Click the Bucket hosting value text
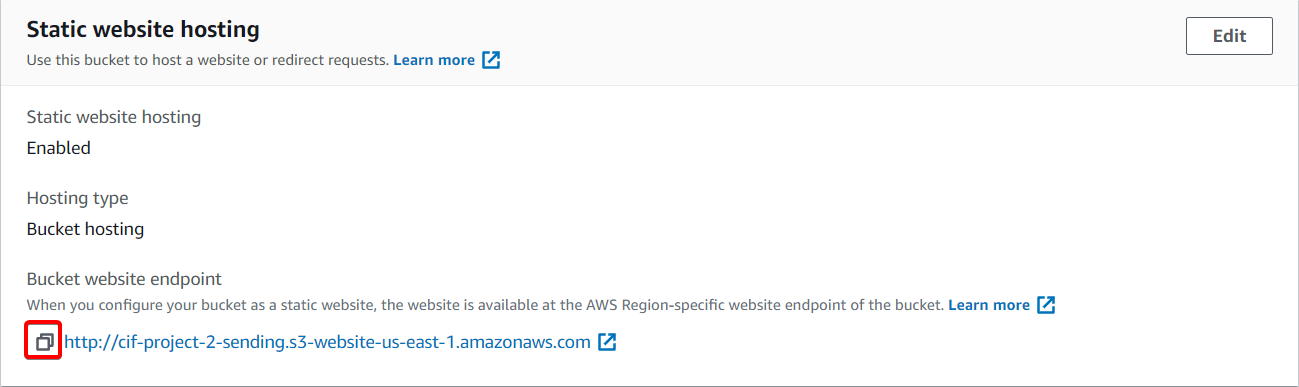This screenshot has width=1299, height=387. click(85, 229)
